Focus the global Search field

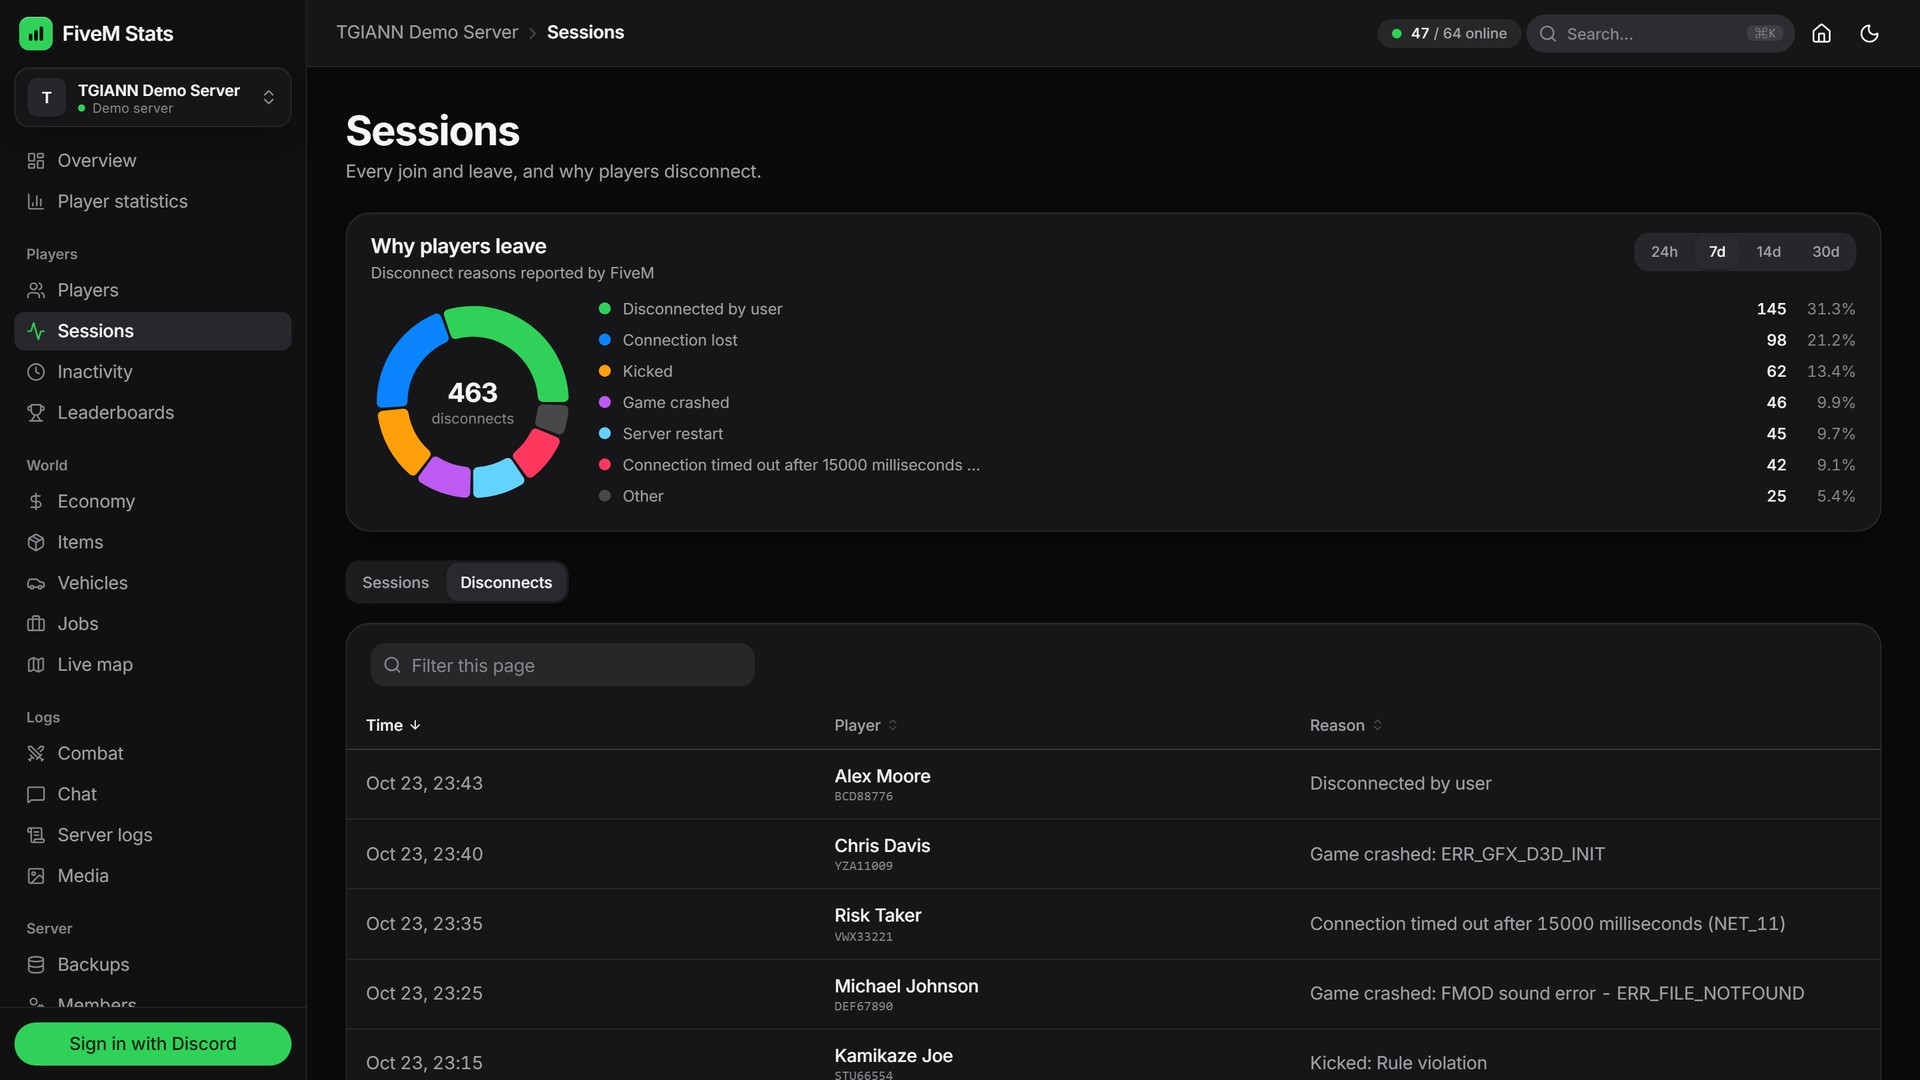pos(1660,34)
